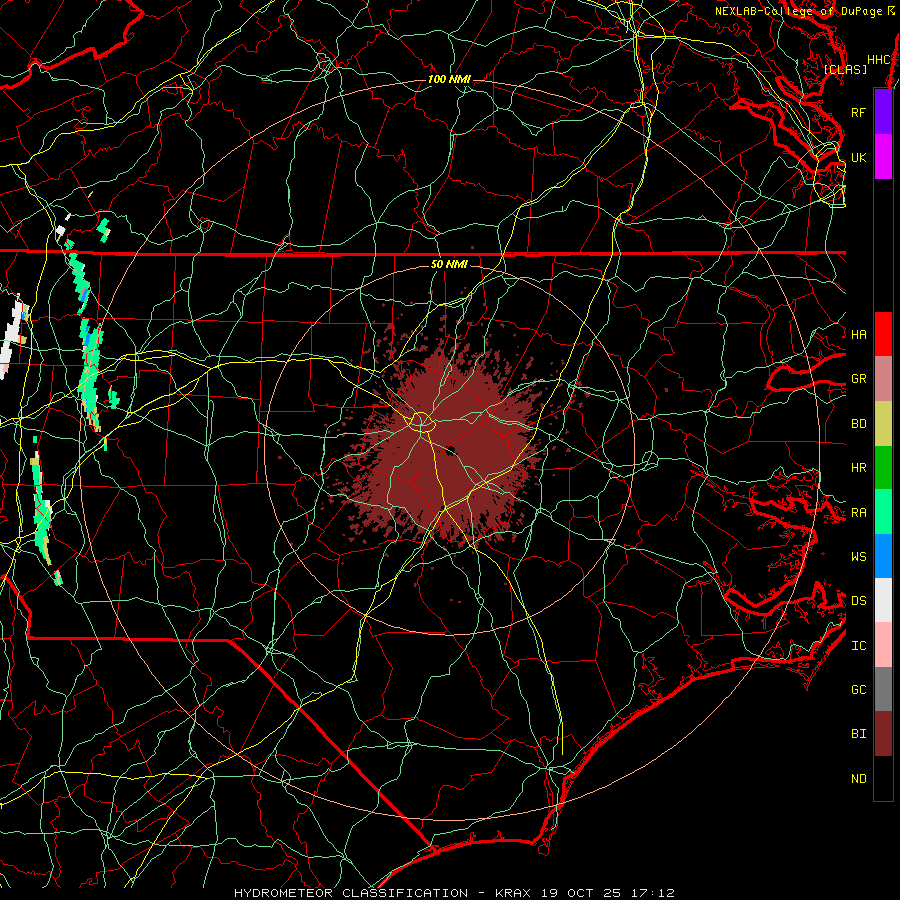Click the HHC product code label
Screen dimensions: 900x900
tap(878, 60)
